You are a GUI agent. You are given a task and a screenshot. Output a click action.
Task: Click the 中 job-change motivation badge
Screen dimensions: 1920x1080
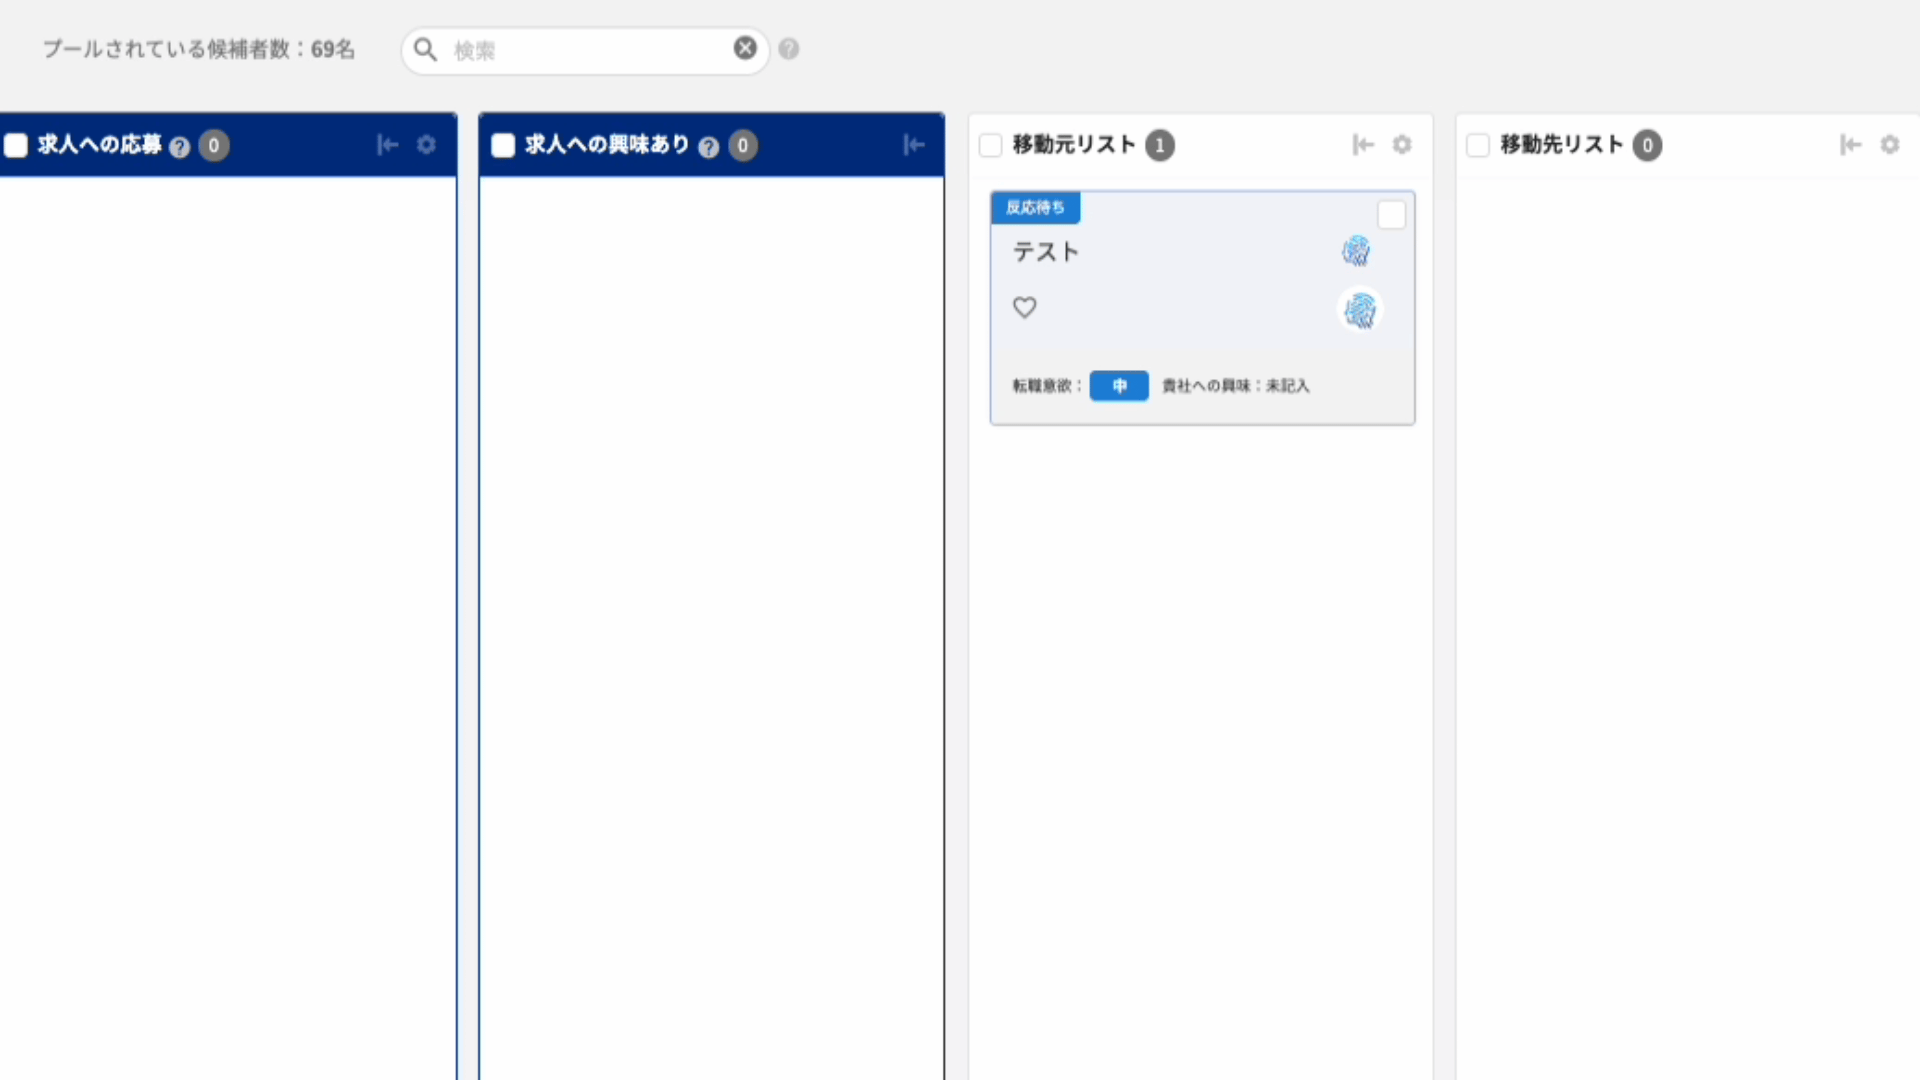coord(1119,385)
